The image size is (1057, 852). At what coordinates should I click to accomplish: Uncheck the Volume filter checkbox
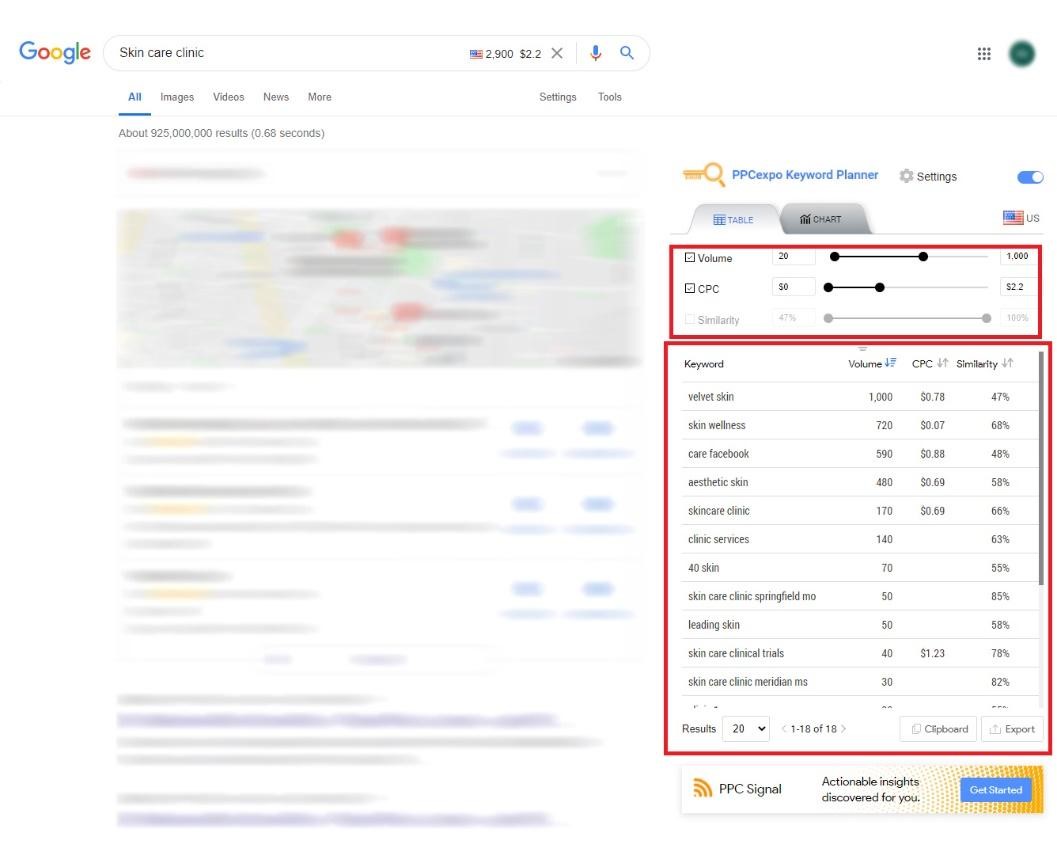coord(690,257)
